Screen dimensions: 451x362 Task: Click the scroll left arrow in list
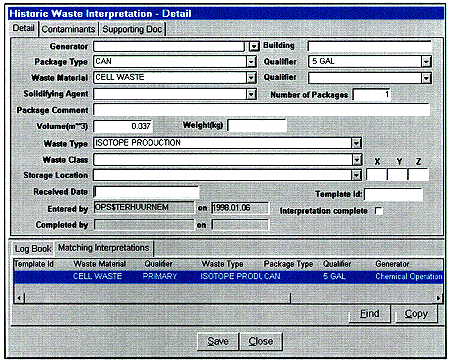tap(19, 298)
